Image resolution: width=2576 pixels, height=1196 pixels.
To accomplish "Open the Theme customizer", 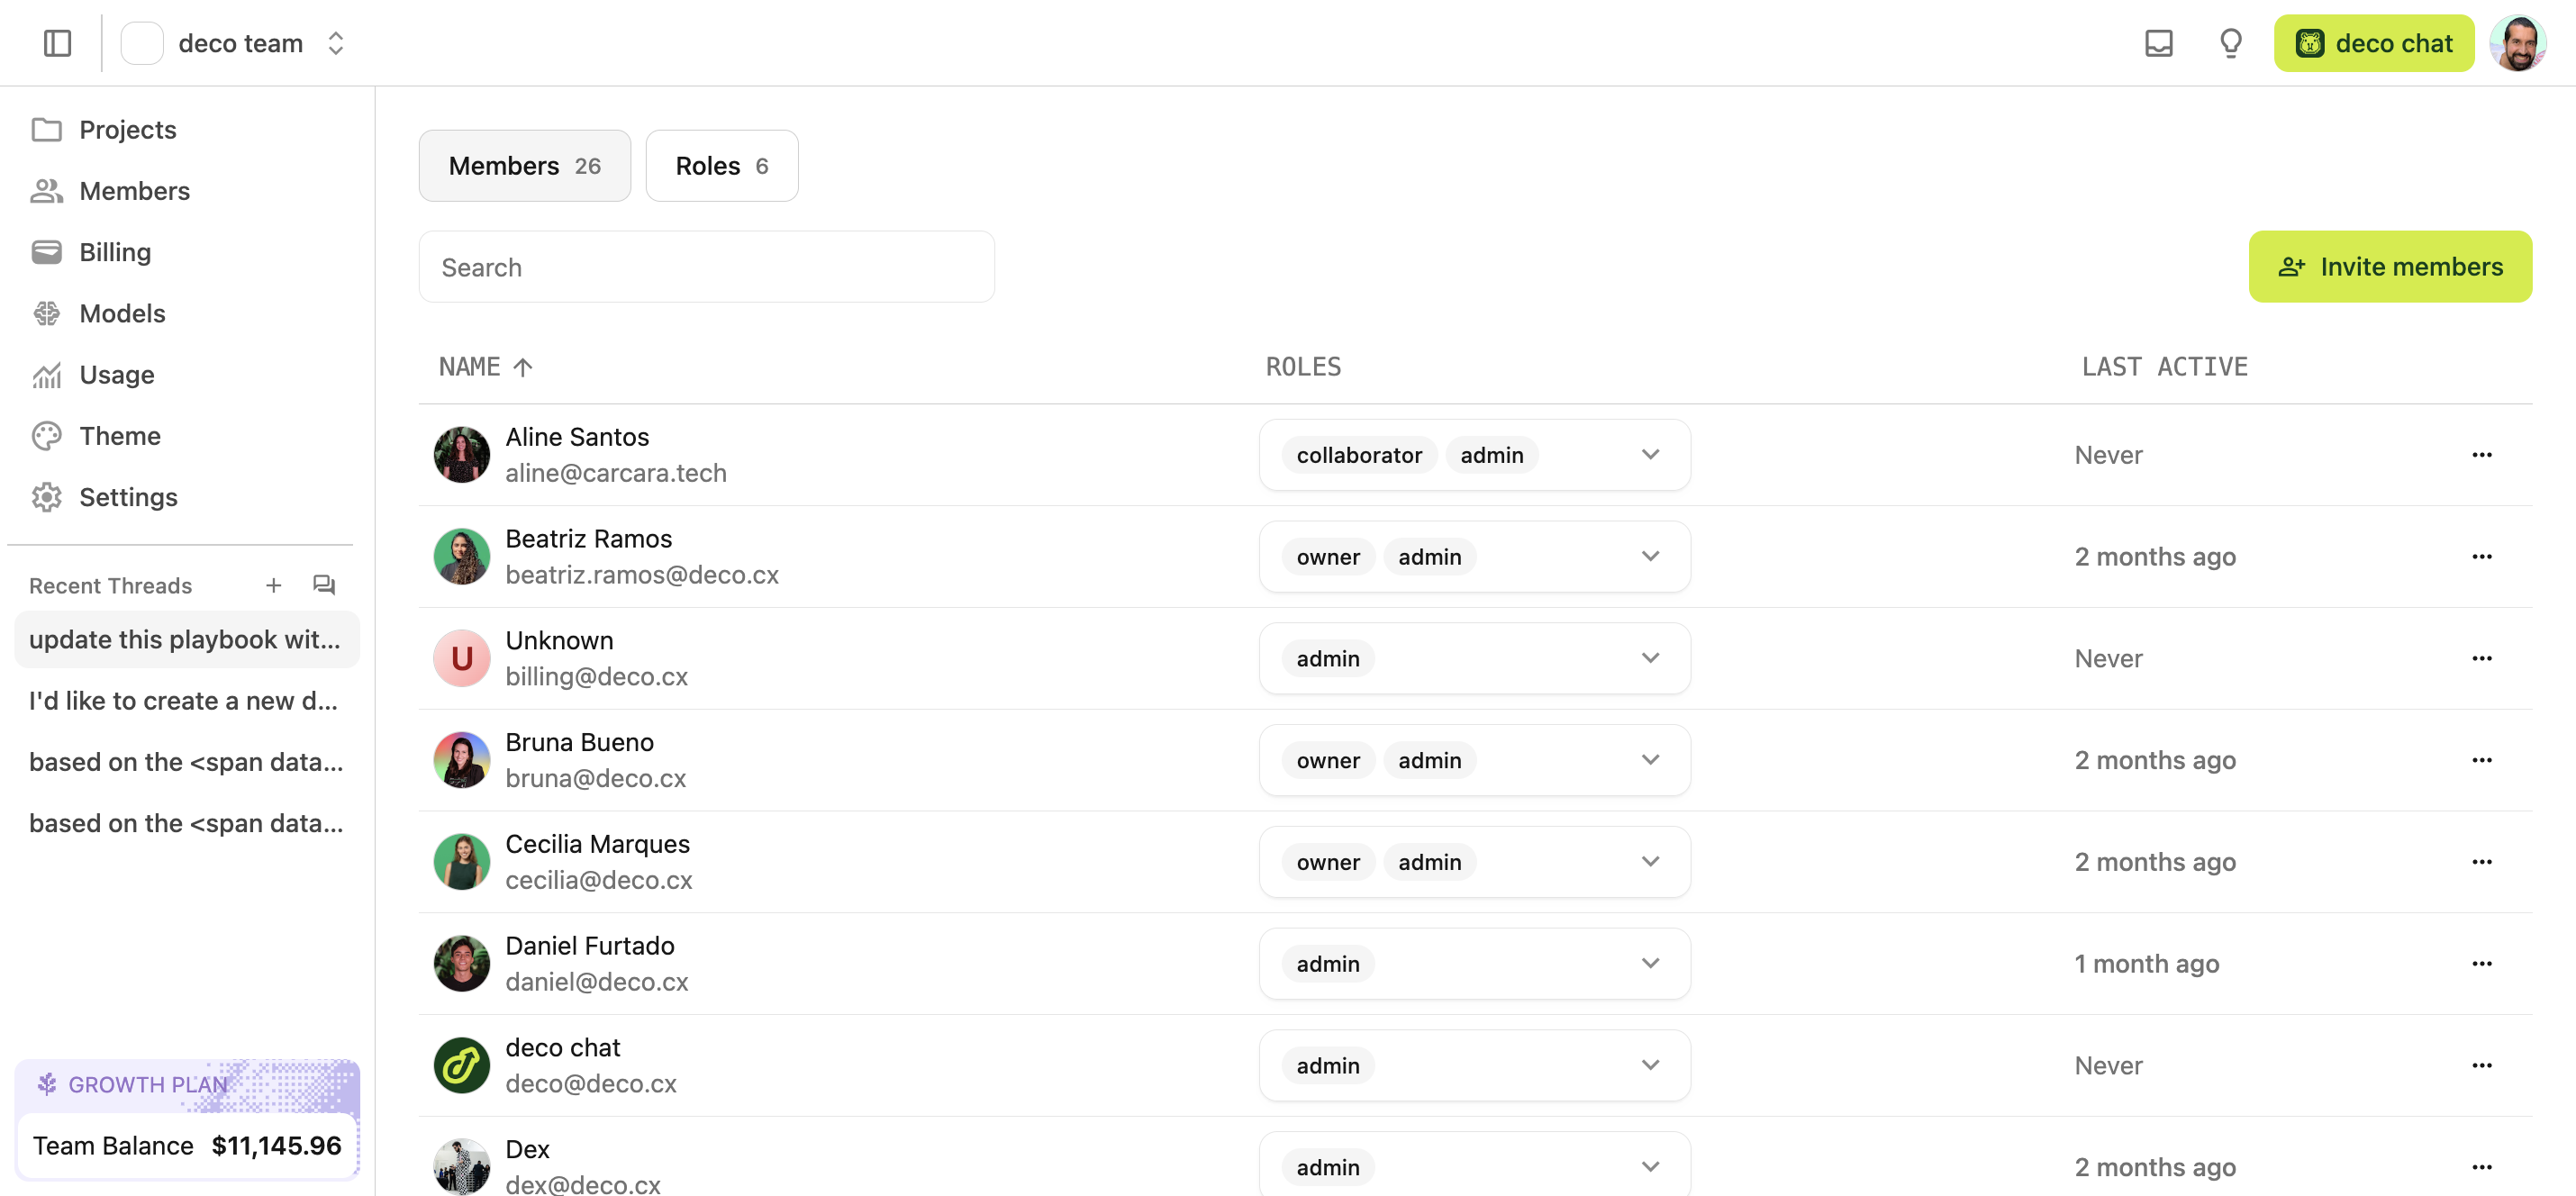I will 119,435.
